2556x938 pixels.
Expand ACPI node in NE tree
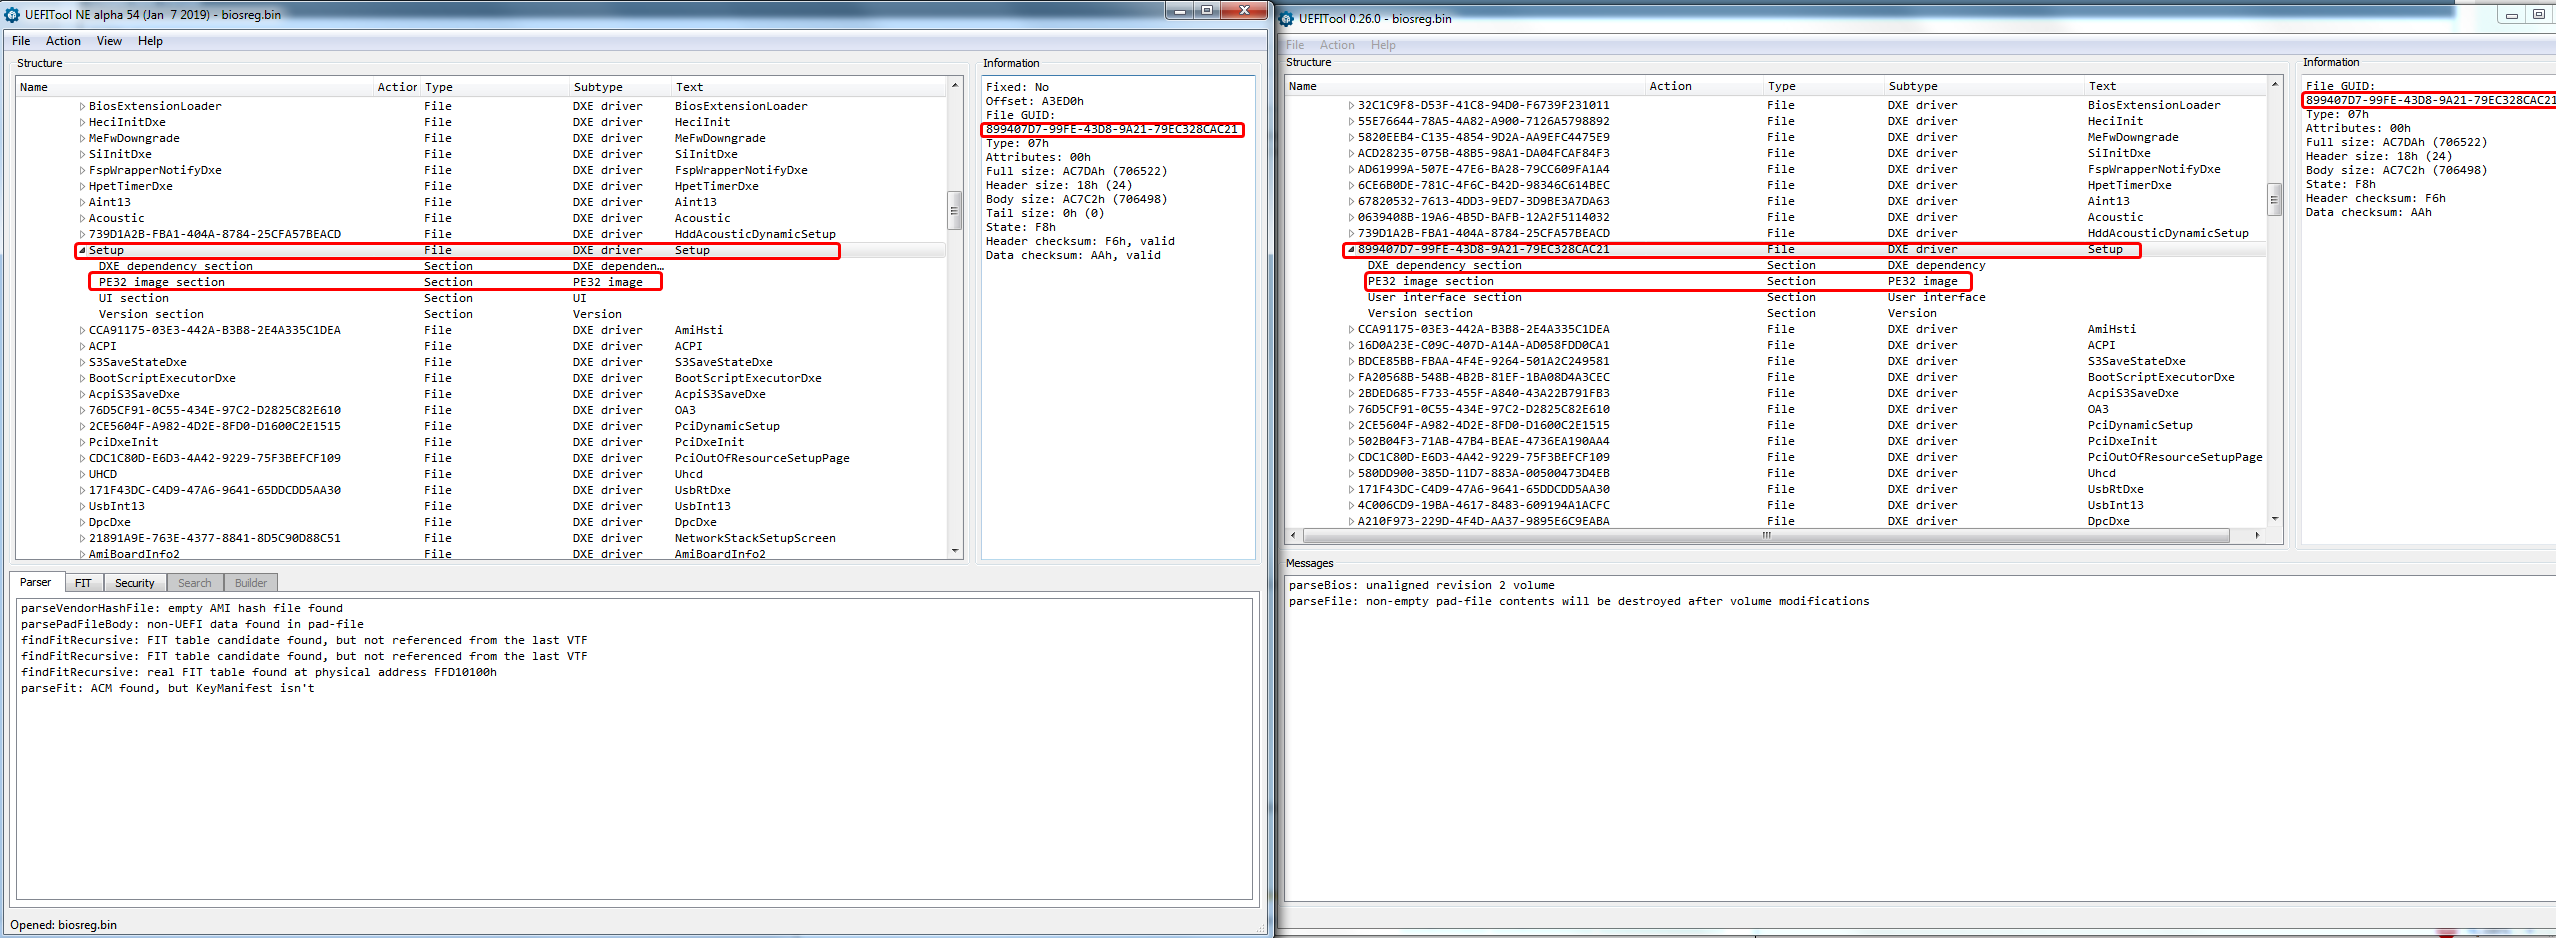point(82,346)
